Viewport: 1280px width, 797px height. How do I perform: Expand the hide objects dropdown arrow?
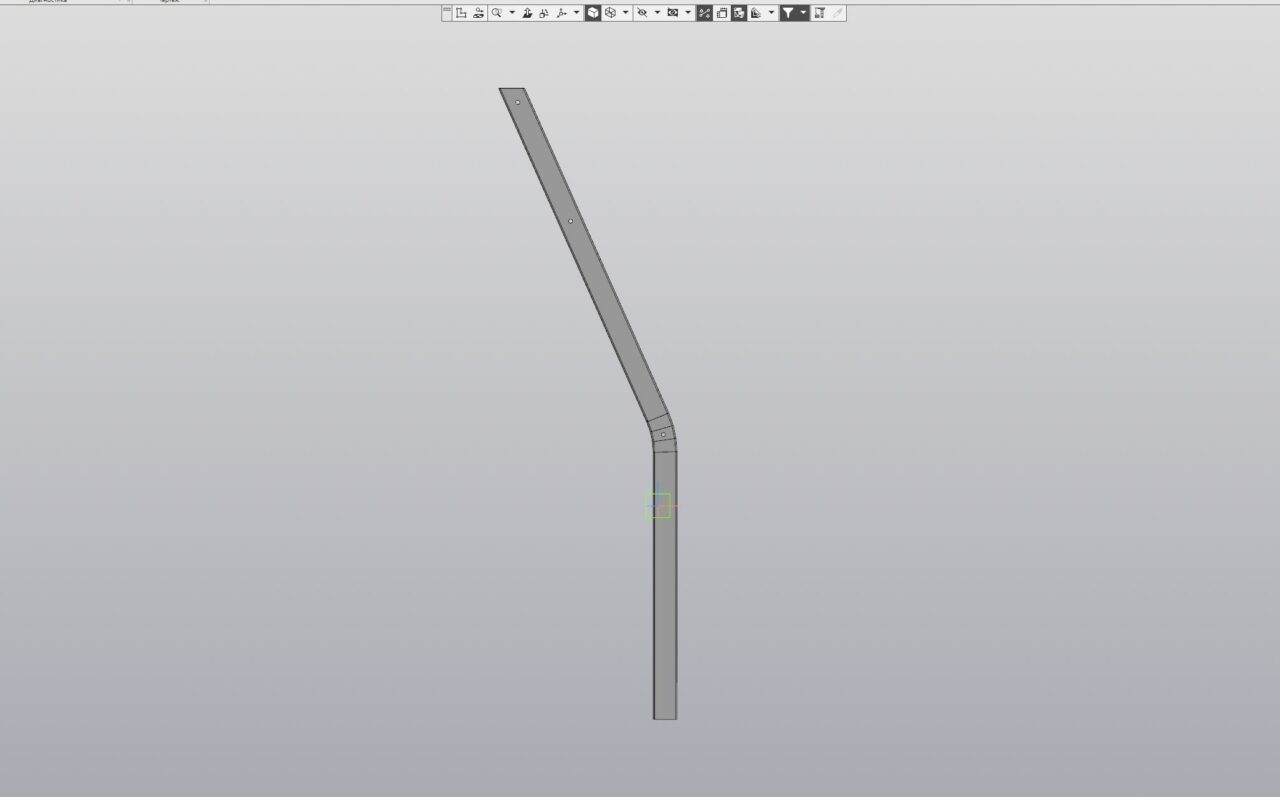pos(657,13)
